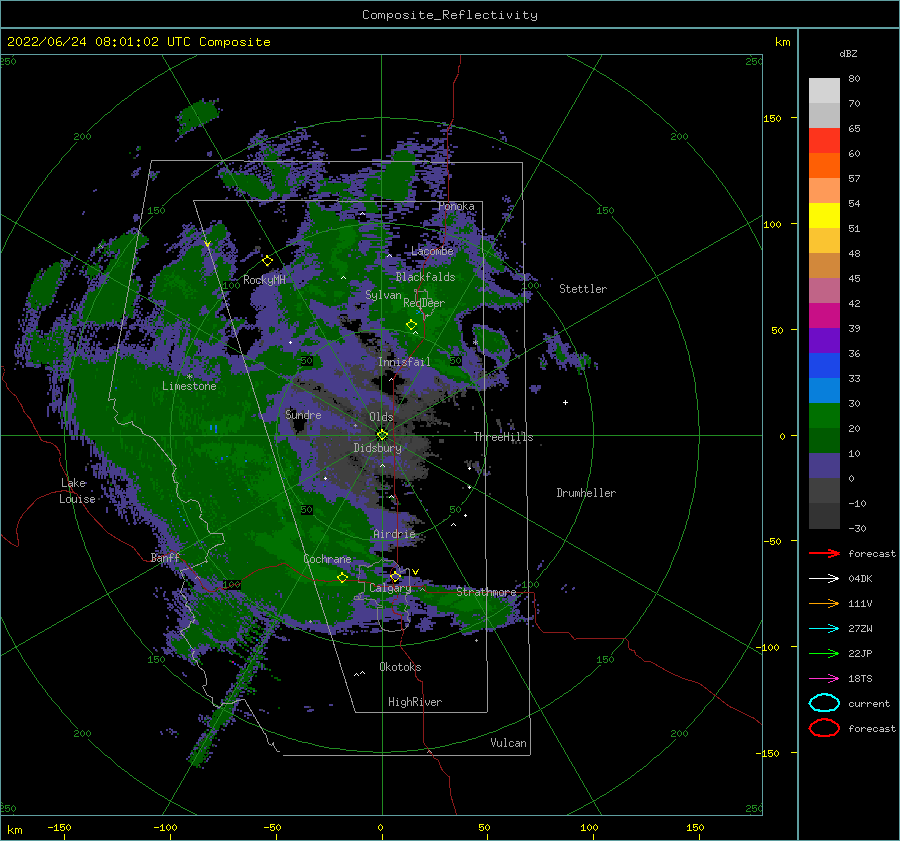Select the orange 57–60 dBZ swatch
Screen dimensions: 900x841
[824, 166]
